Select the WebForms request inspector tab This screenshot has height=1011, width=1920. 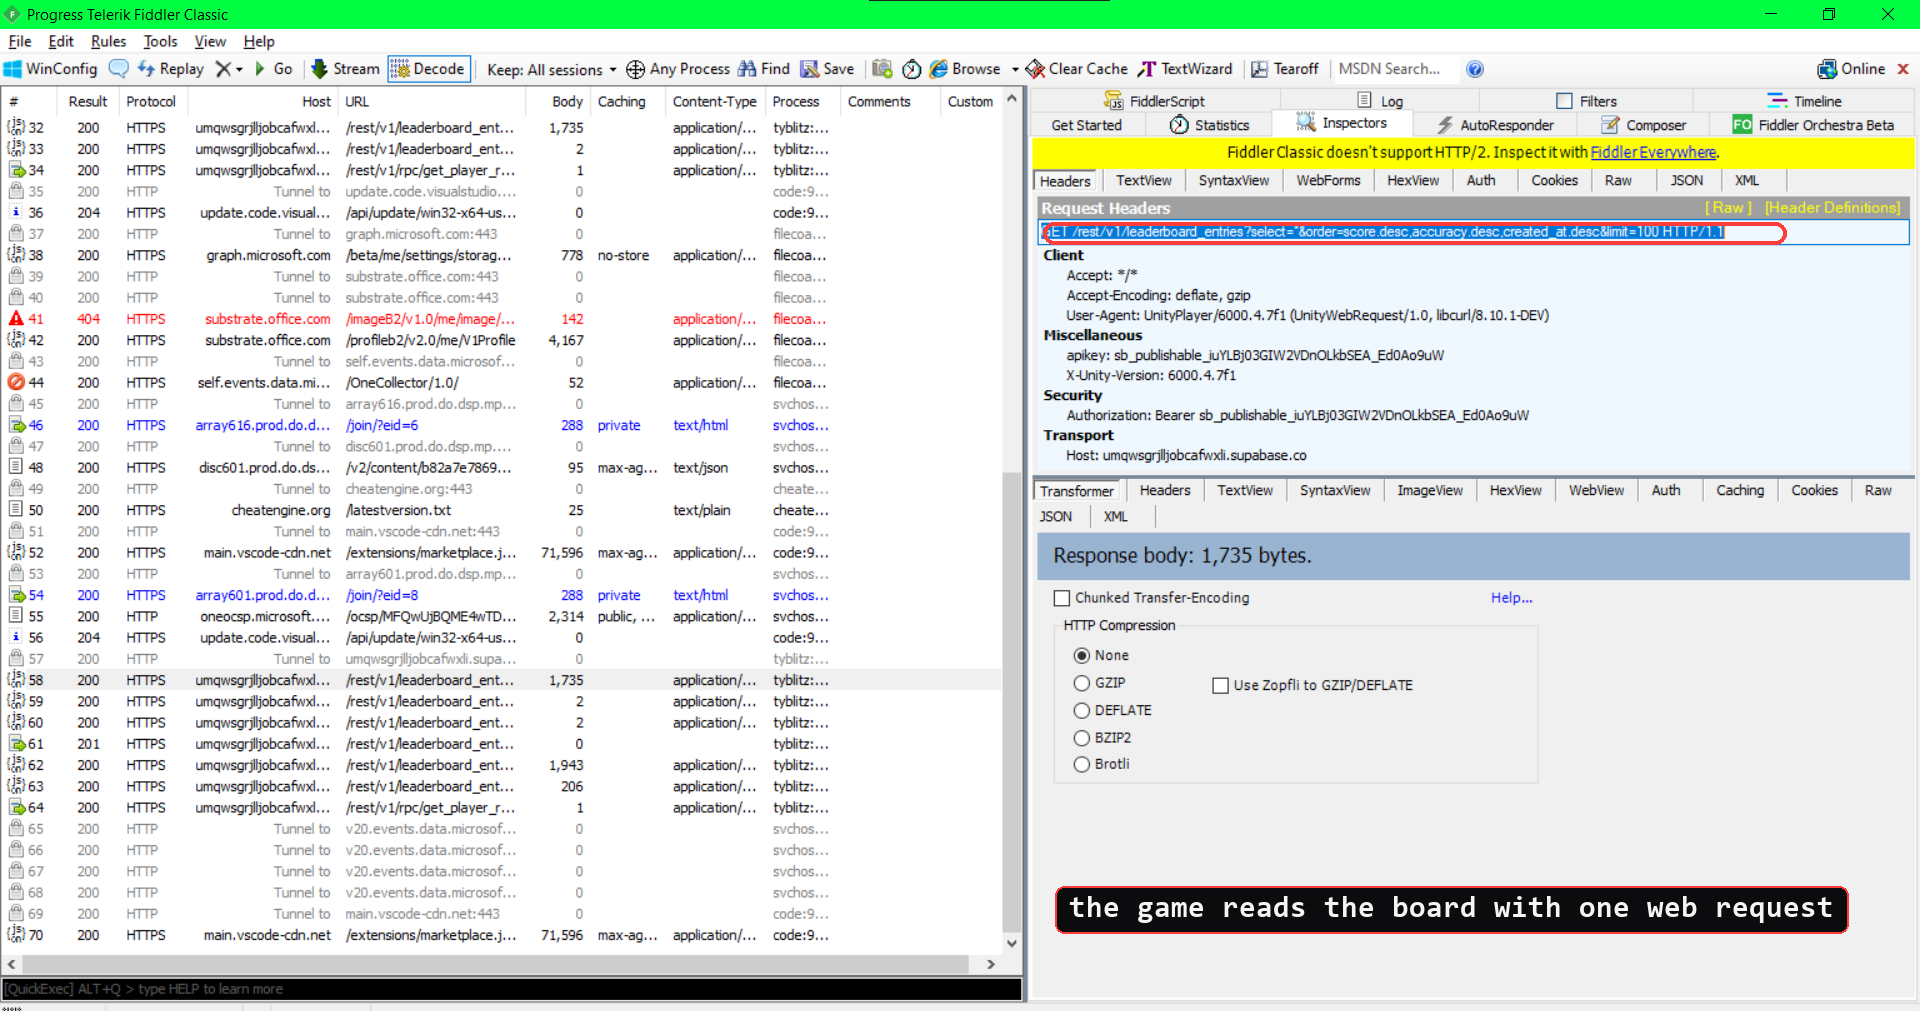(1328, 180)
